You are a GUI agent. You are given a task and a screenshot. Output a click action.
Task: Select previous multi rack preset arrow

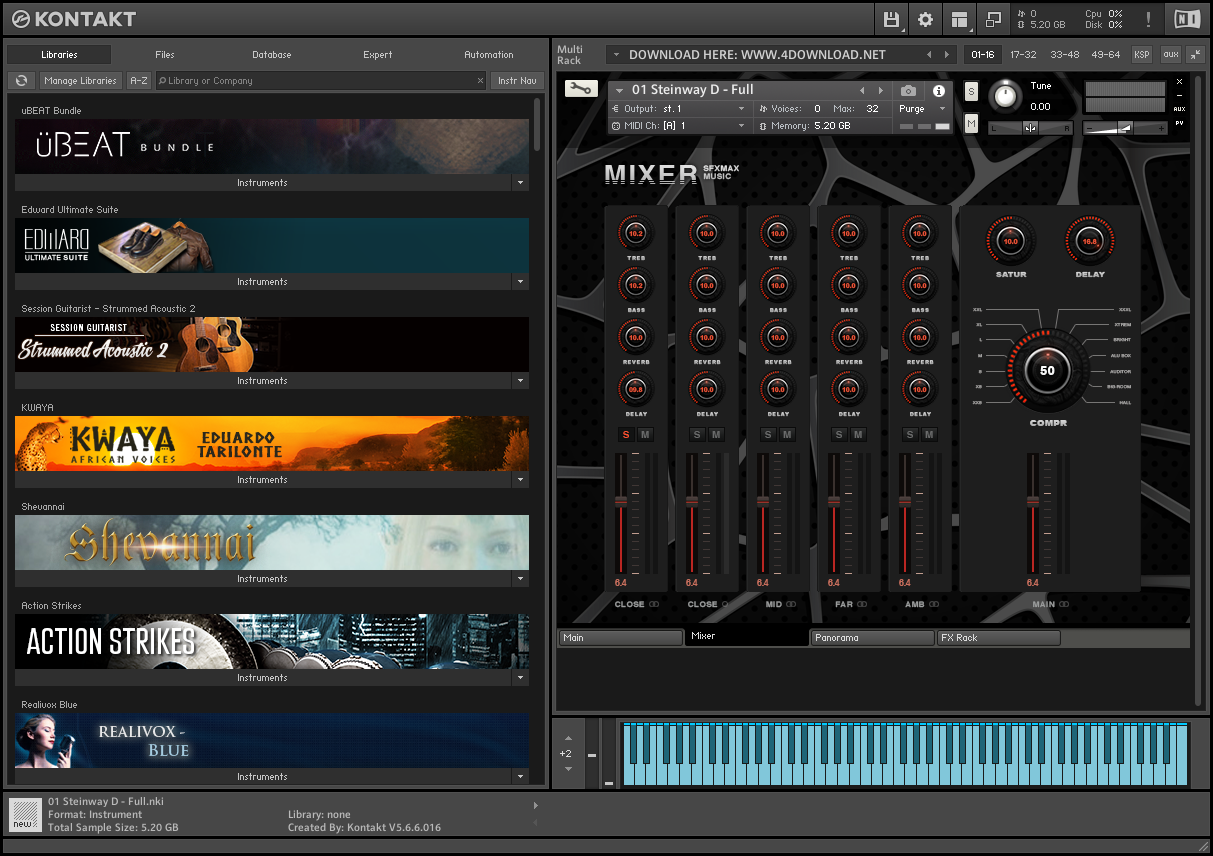click(929, 55)
